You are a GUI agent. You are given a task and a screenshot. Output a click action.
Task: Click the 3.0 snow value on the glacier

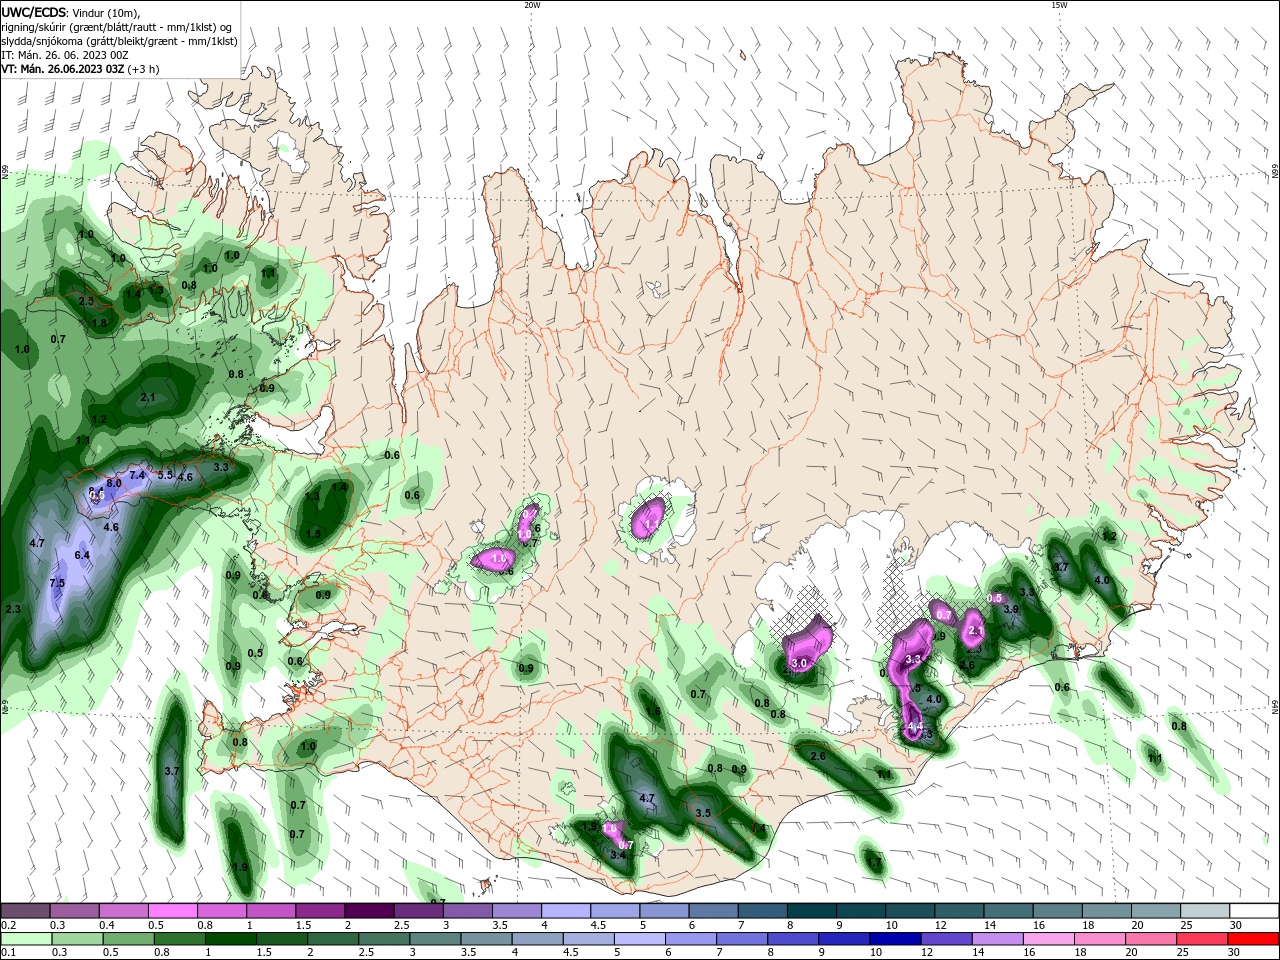point(799,663)
